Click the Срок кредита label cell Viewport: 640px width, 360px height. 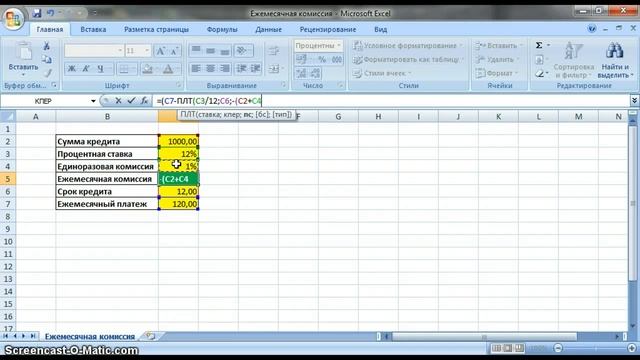click(107, 191)
